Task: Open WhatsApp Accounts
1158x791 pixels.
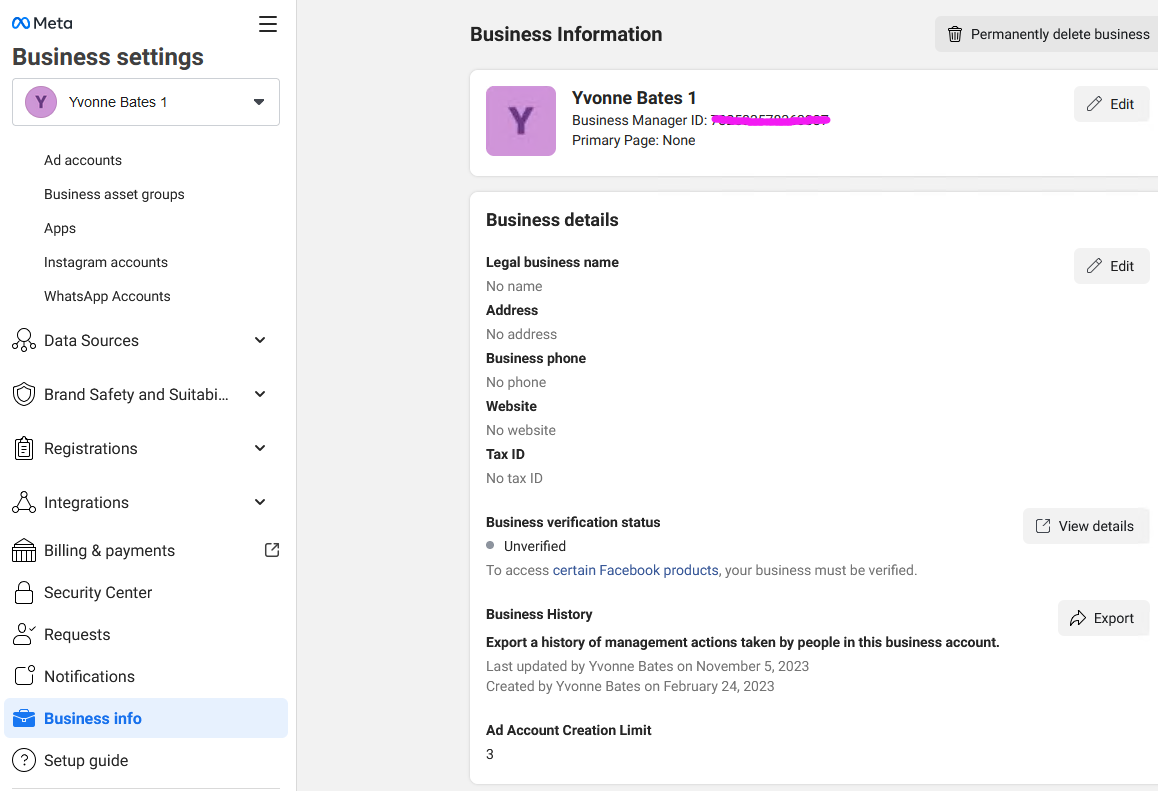Action: point(107,296)
